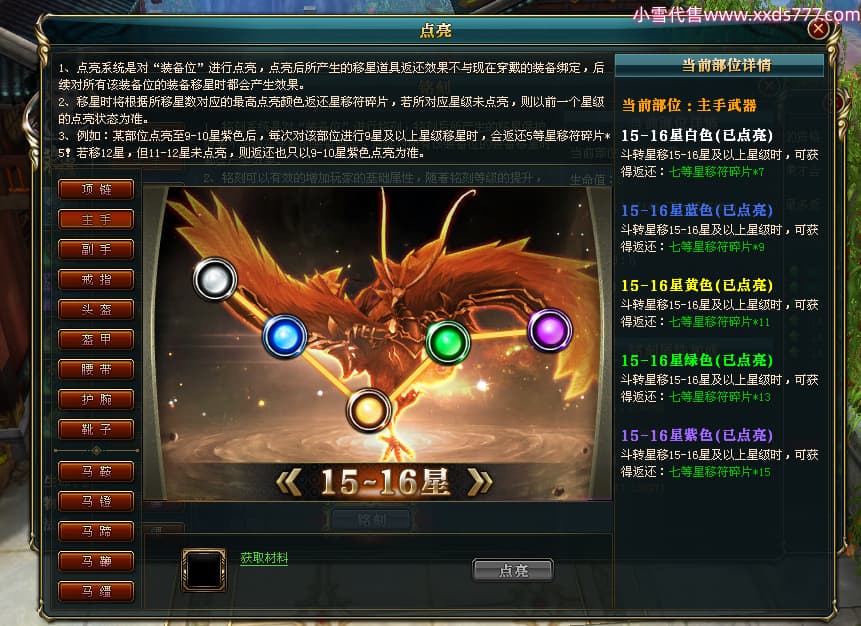This screenshot has width=861, height=626.
Task: Click the 获取材料 link
Action: coord(264,558)
